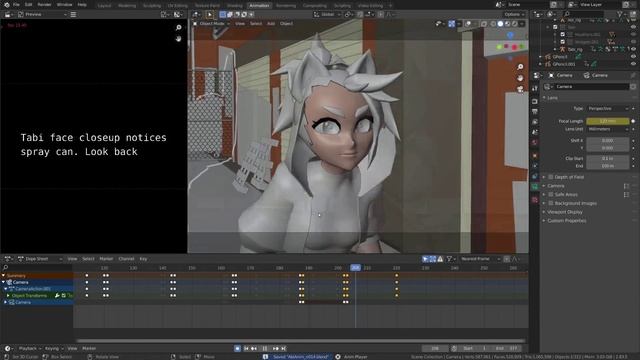640x360 pixels.
Task: Add a new workspace tab
Action: 390,6
